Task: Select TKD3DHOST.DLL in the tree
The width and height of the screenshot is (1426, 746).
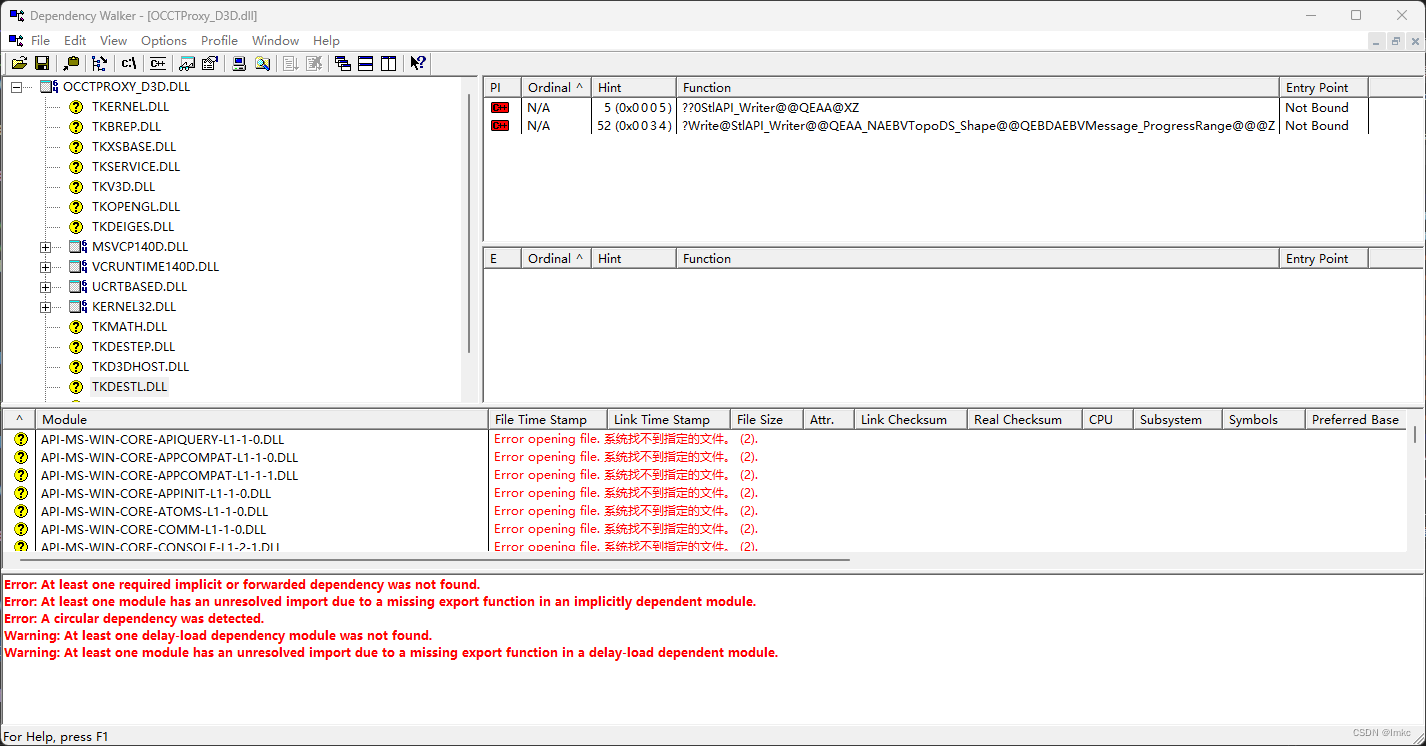Action: point(140,366)
